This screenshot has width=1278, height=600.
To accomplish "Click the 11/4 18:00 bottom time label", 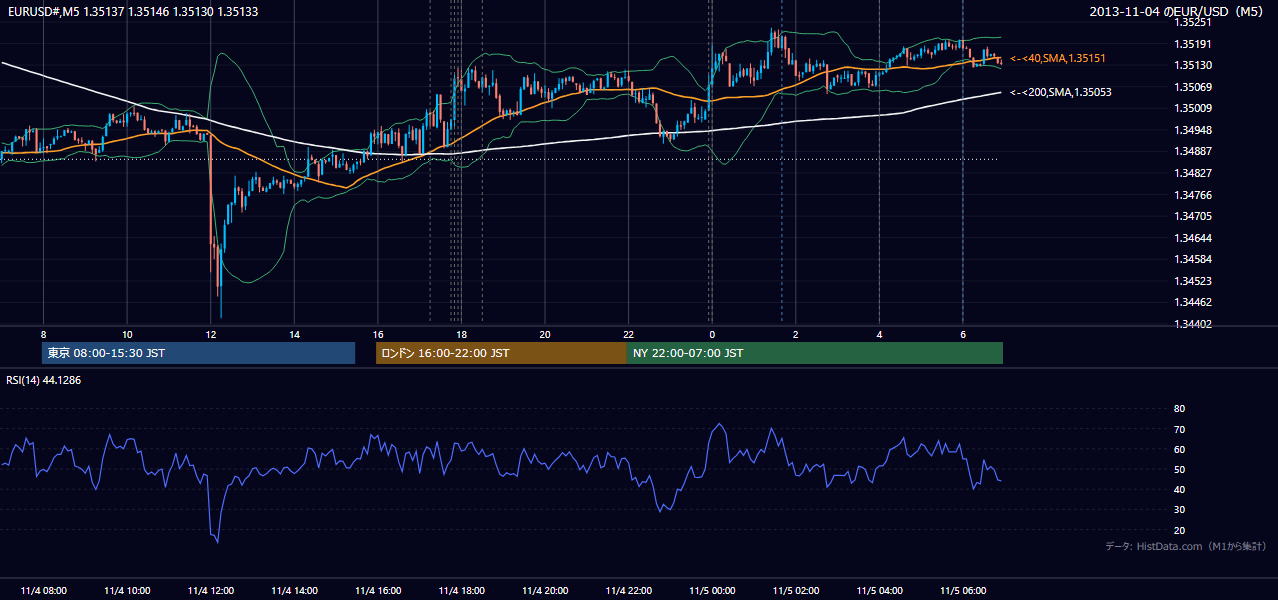I will [x=461, y=591].
